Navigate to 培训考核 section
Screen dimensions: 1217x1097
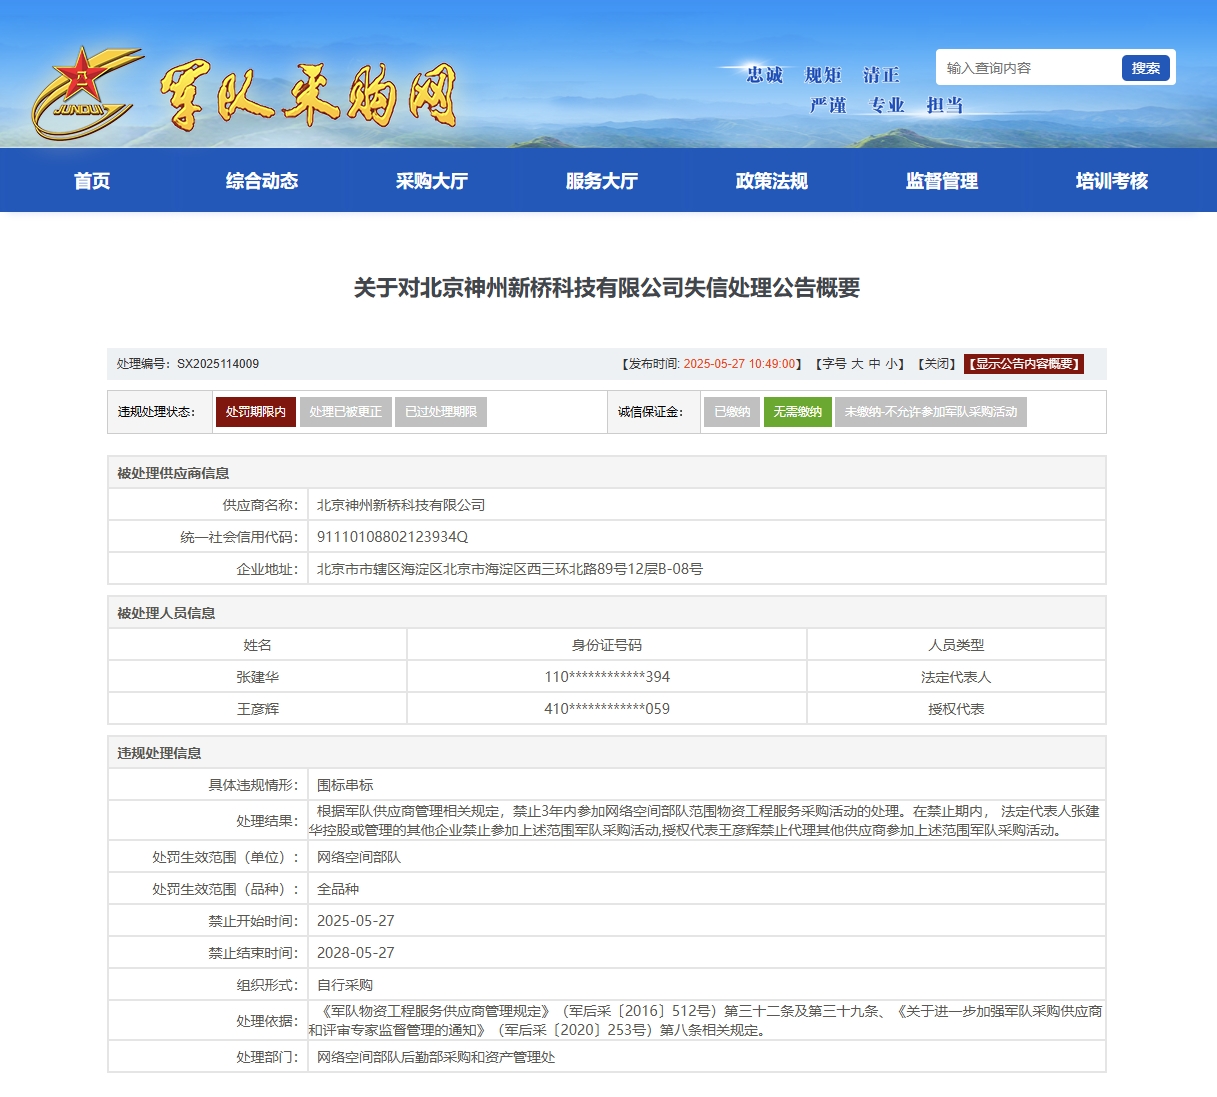click(x=1112, y=181)
